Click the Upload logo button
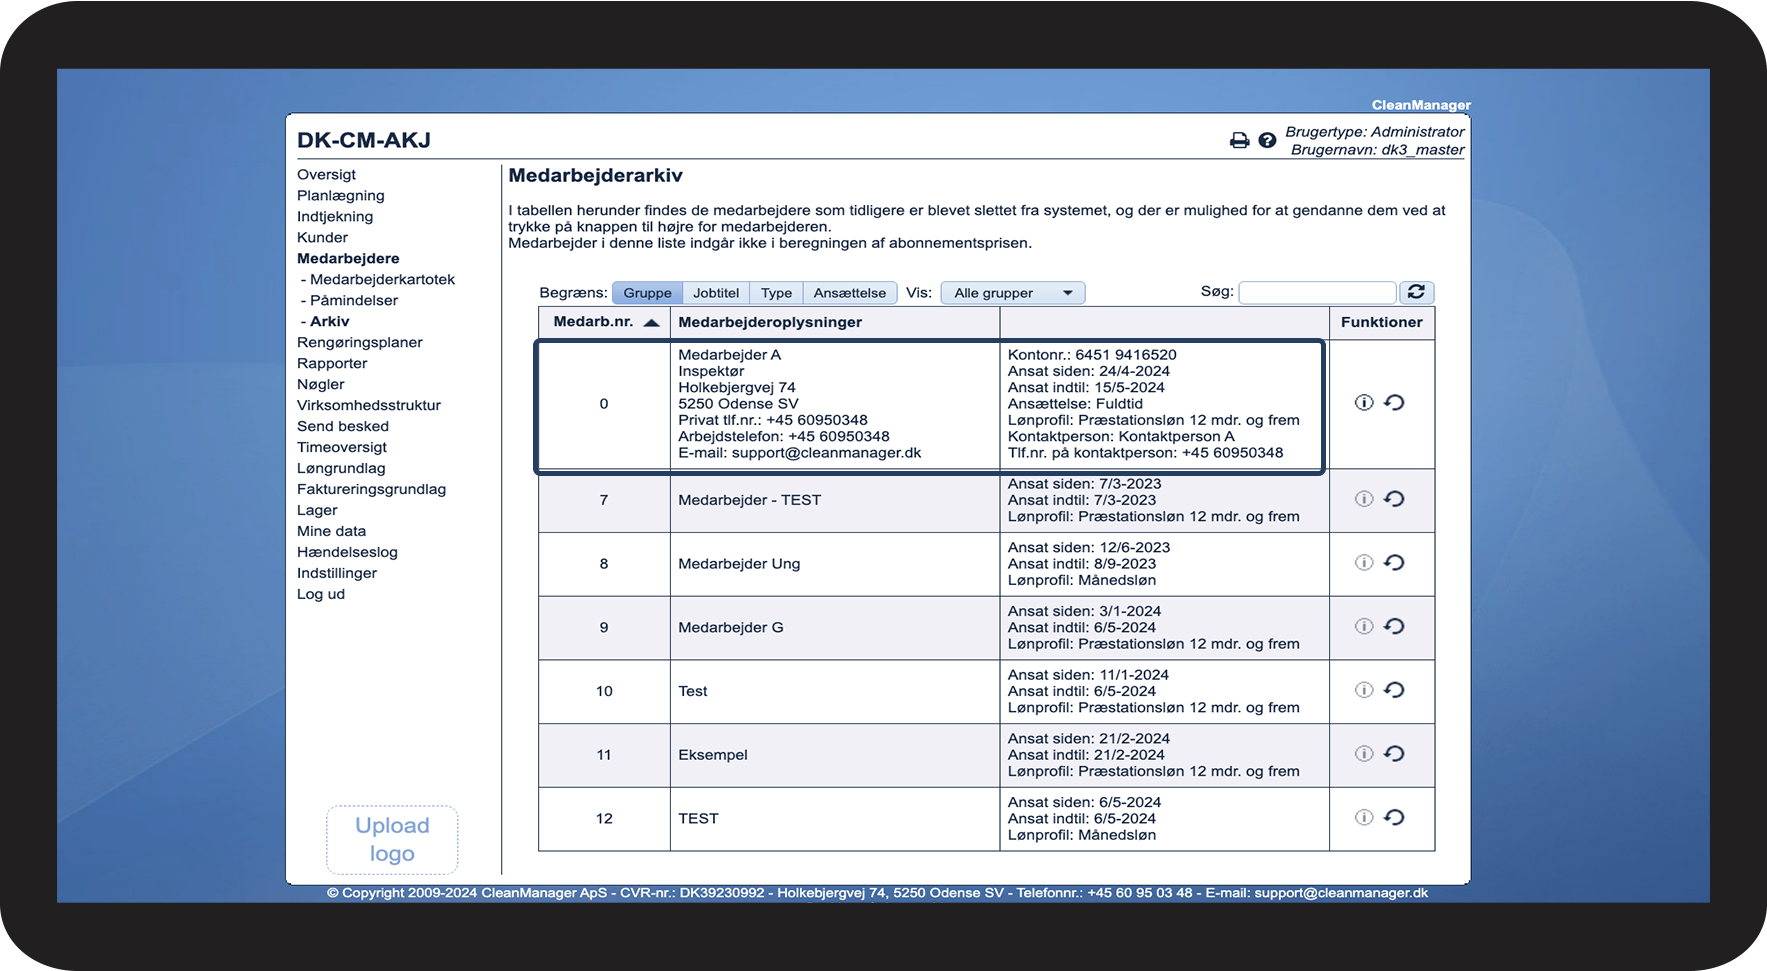 [392, 839]
